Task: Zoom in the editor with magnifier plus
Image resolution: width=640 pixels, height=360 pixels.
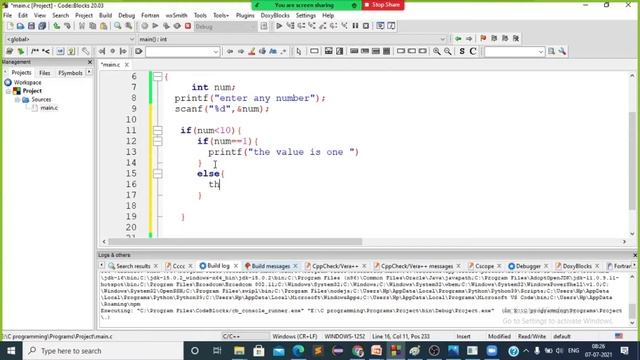Action: (437, 51)
